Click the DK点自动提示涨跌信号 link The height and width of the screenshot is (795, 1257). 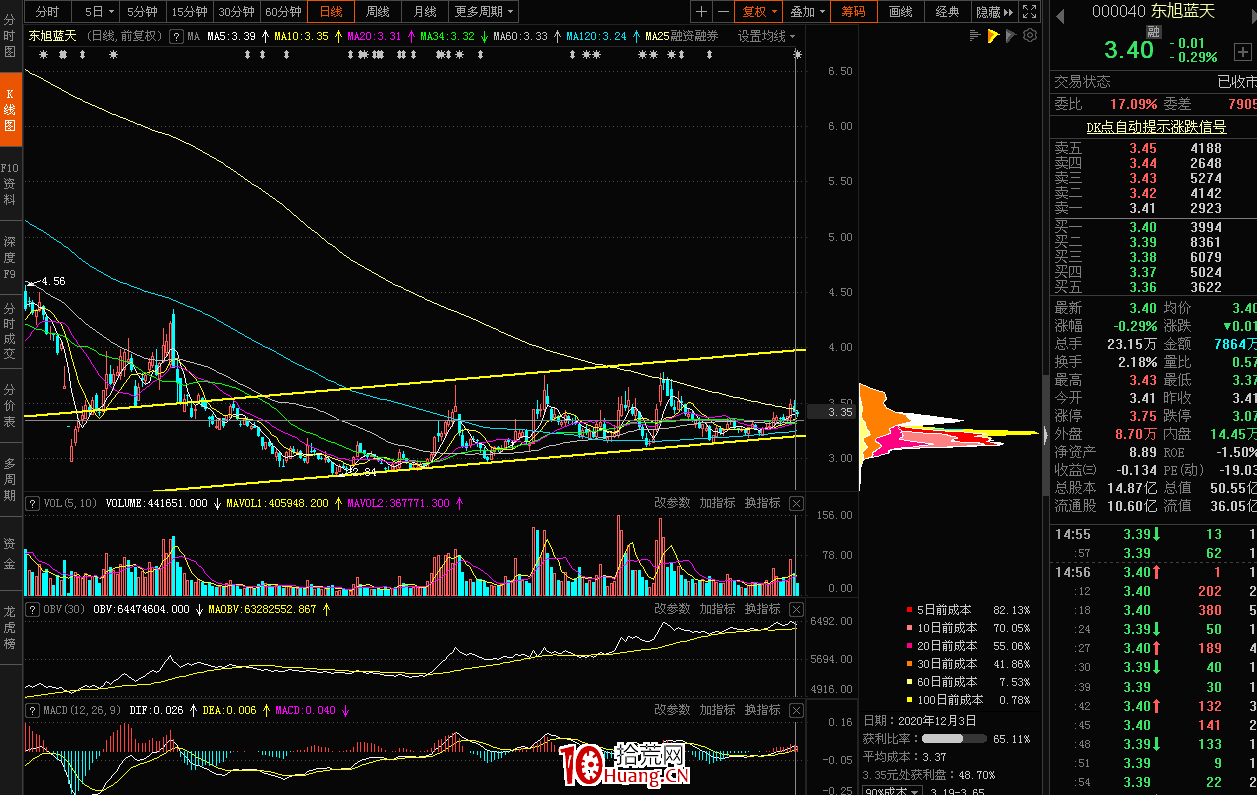(1156, 127)
